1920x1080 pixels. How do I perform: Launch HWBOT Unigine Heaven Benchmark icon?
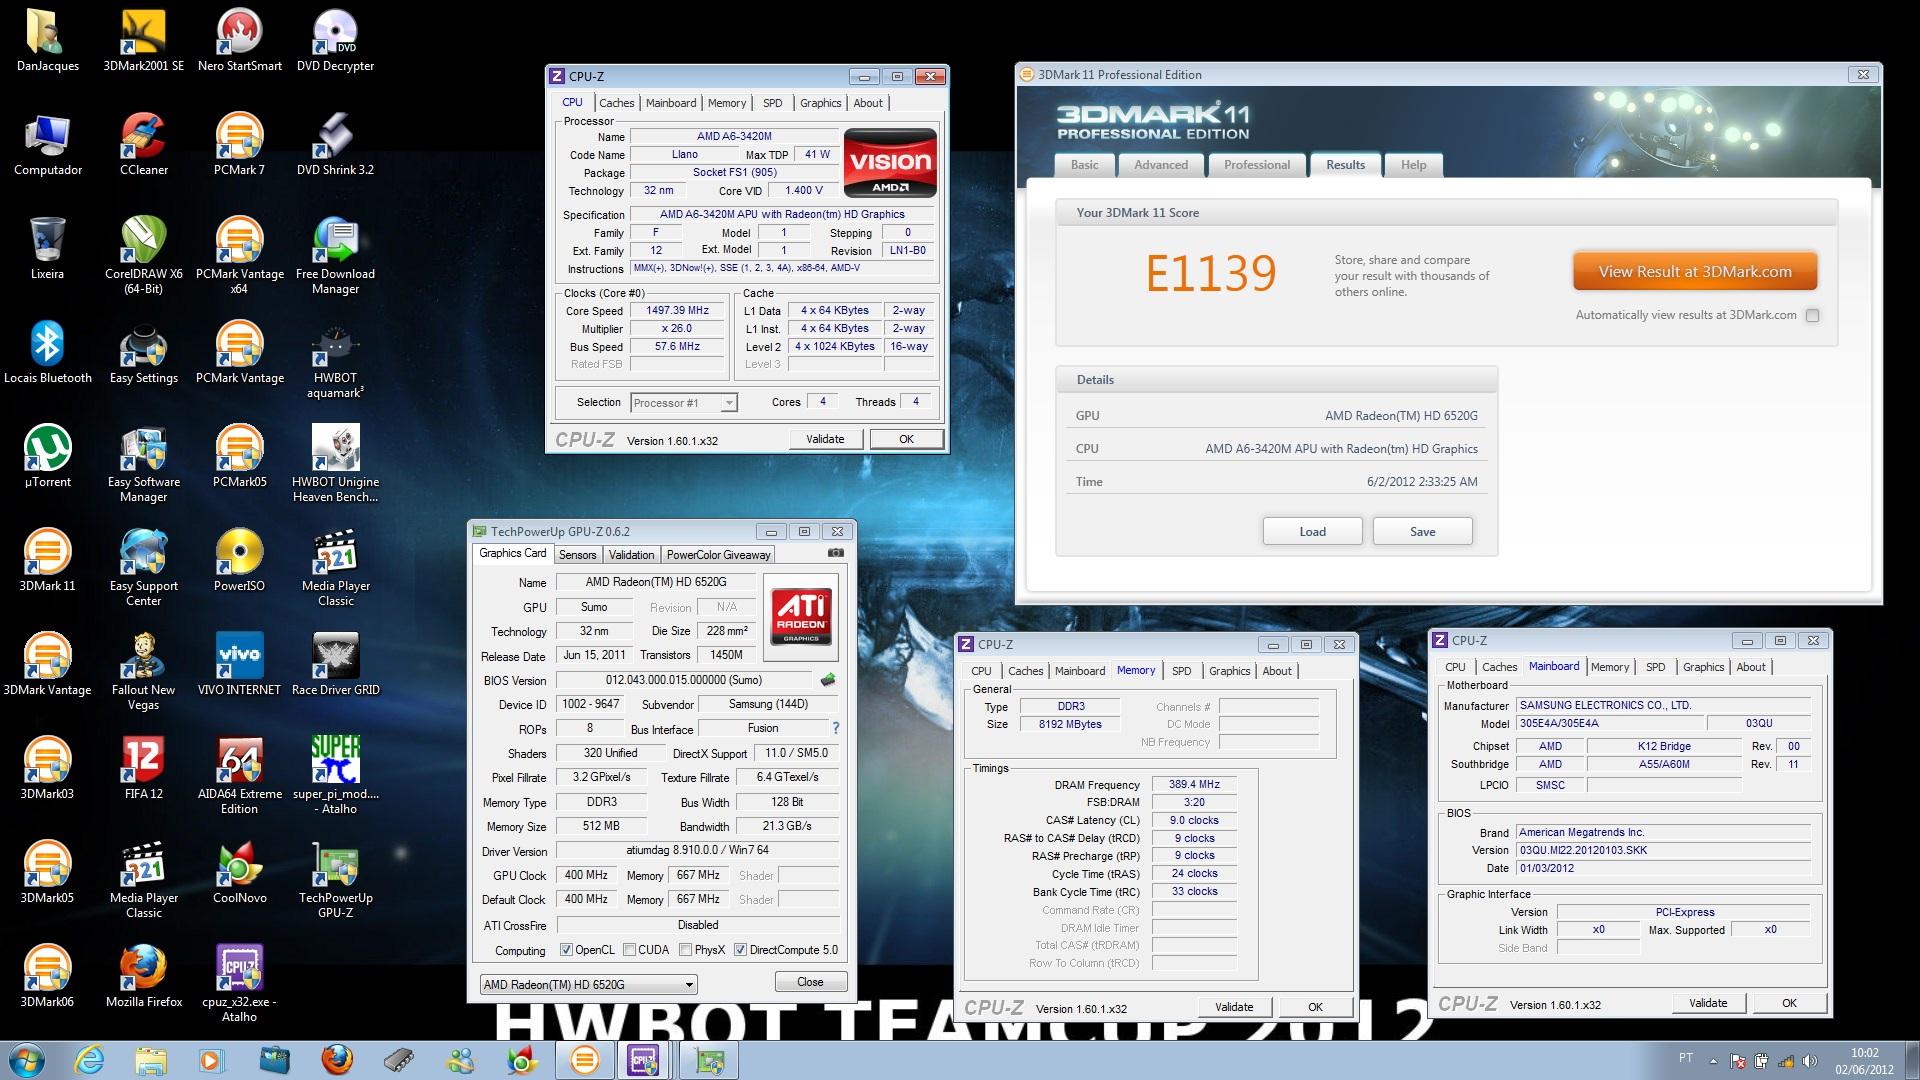pyautogui.click(x=335, y=463)
